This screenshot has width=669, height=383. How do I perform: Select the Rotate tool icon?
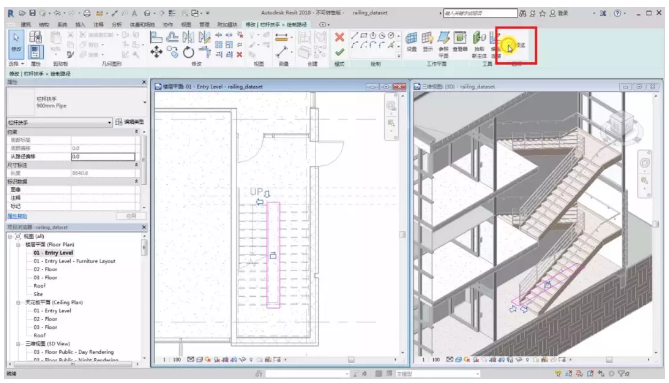[x=188, y=52]
